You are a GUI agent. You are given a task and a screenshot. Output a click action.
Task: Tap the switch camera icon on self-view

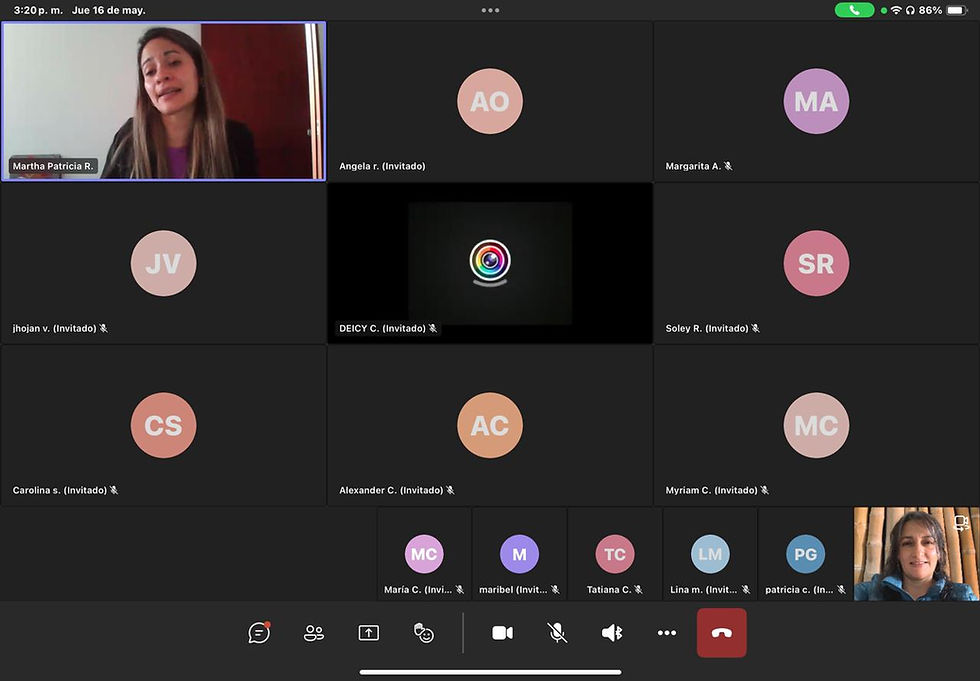click(x=961, y=522)
